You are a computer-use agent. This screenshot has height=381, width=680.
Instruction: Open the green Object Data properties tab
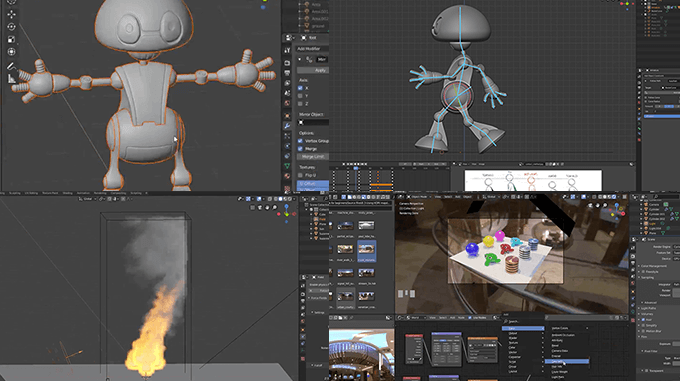(x=287, y=166)
